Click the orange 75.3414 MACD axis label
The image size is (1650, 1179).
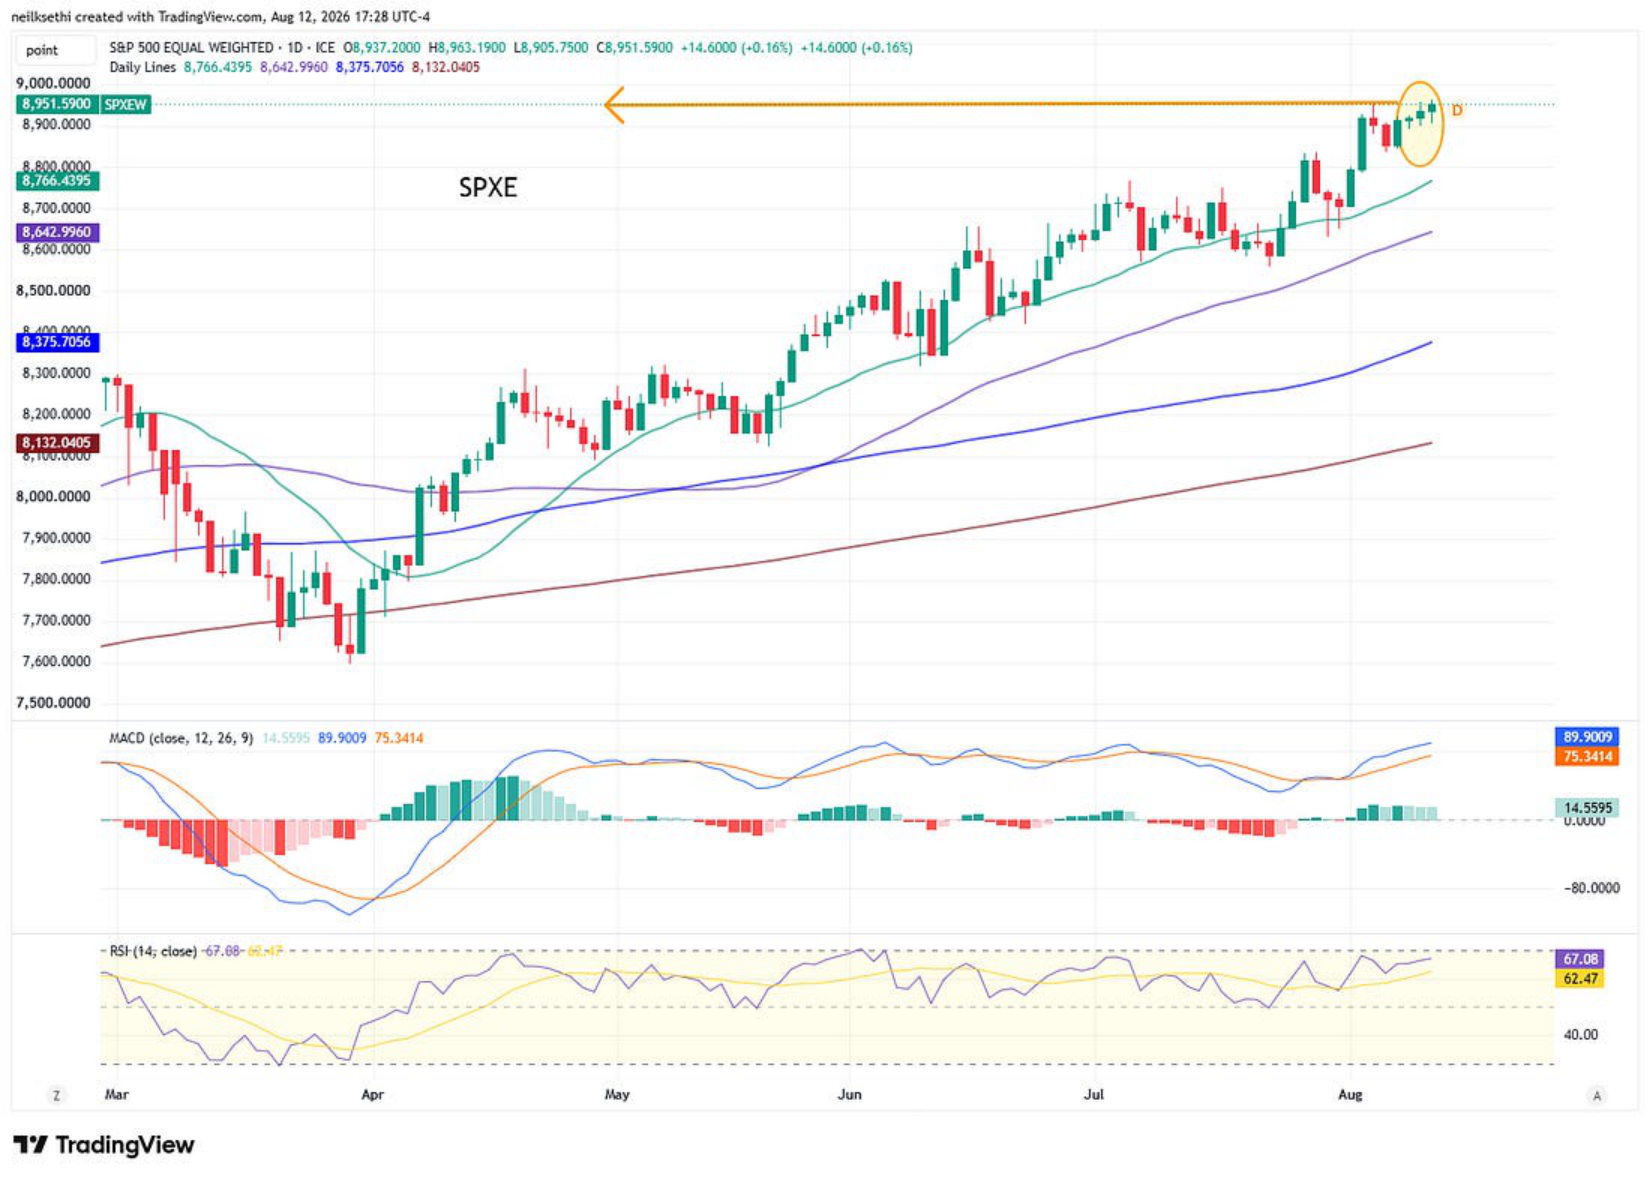[x=1587, y=756]
